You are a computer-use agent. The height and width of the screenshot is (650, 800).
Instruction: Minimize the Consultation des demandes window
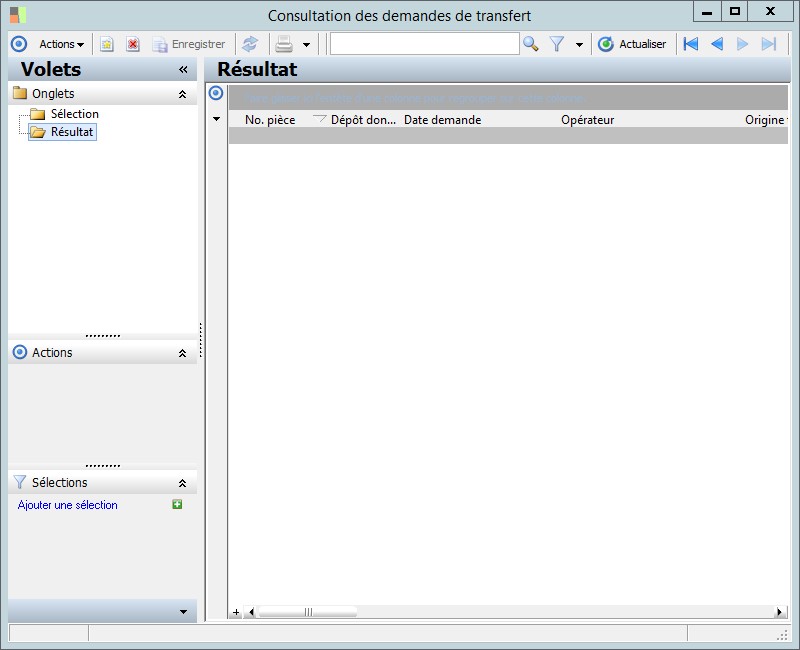[x=707, y=12]
